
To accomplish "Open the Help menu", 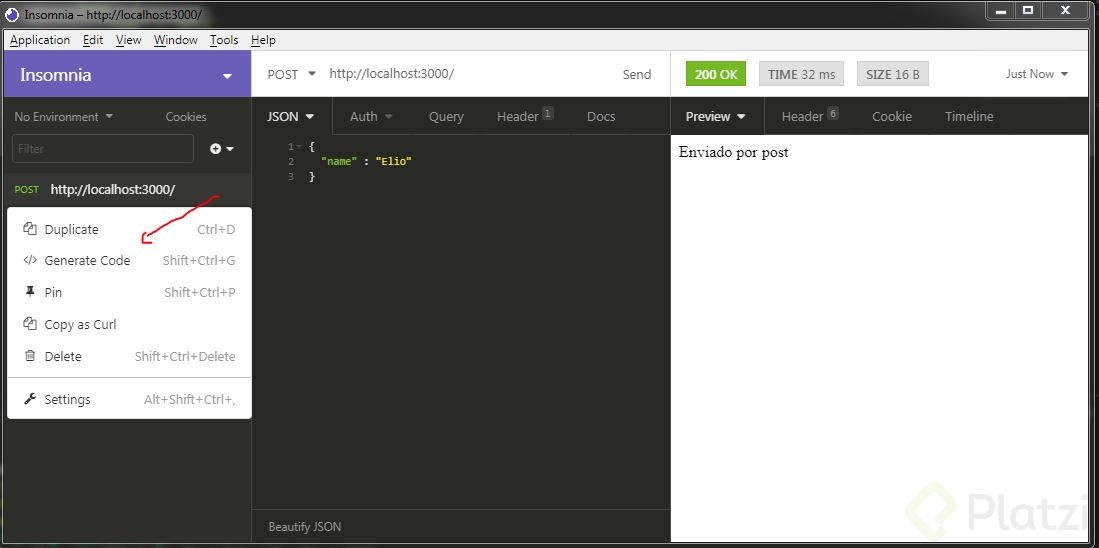I will point(263,40).
